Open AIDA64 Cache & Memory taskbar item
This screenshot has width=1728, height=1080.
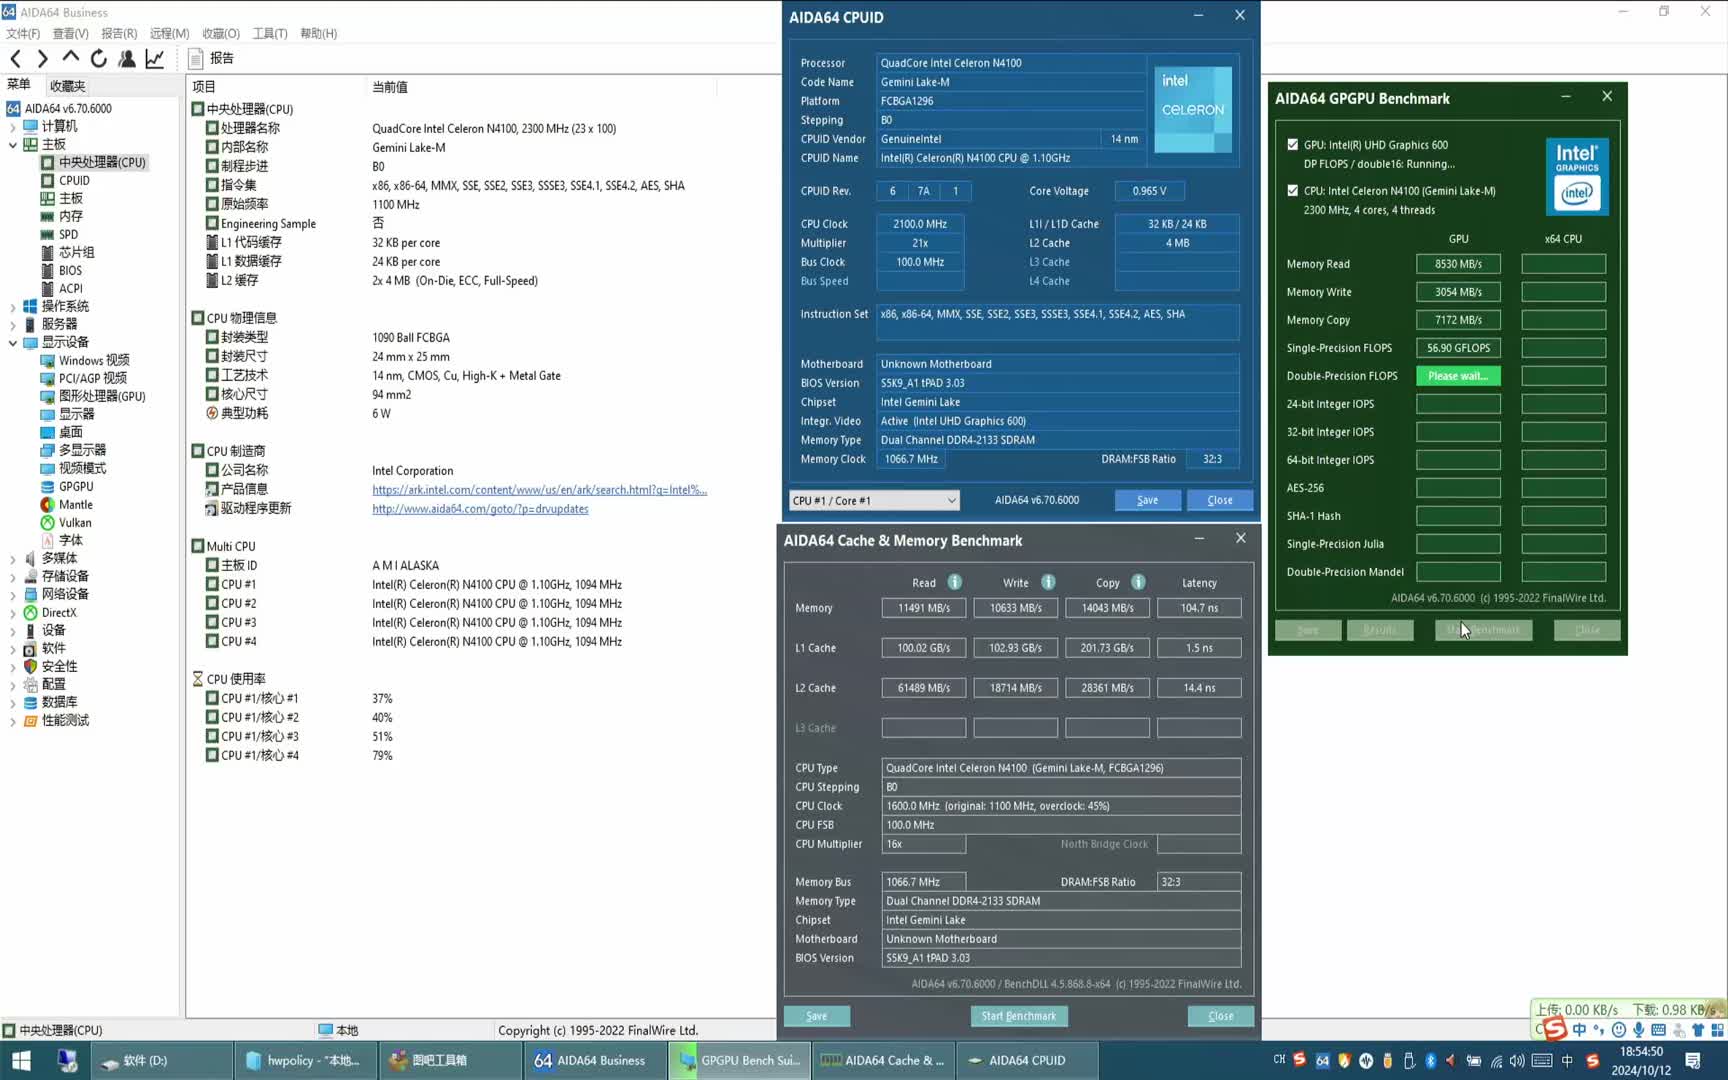tap(884, 1060)
